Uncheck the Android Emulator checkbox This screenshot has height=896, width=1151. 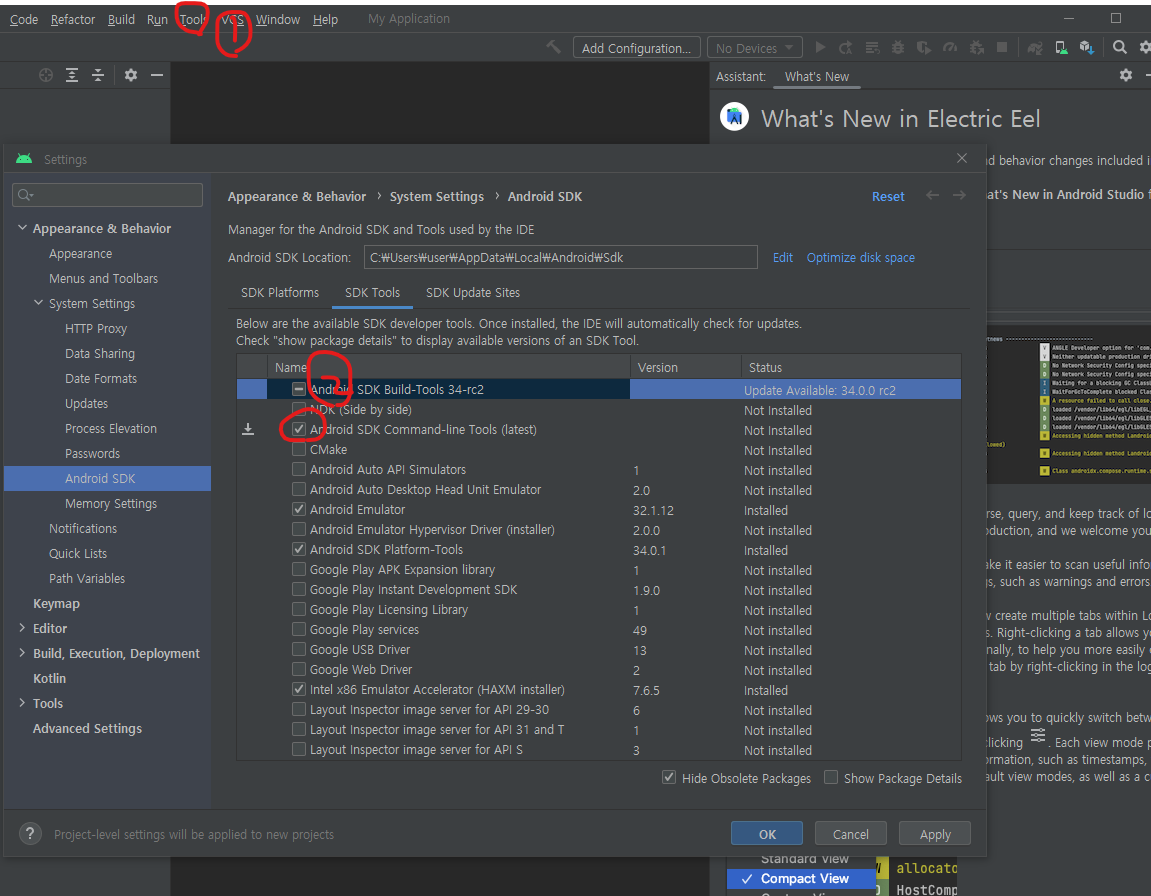click(x=299, y=509)
